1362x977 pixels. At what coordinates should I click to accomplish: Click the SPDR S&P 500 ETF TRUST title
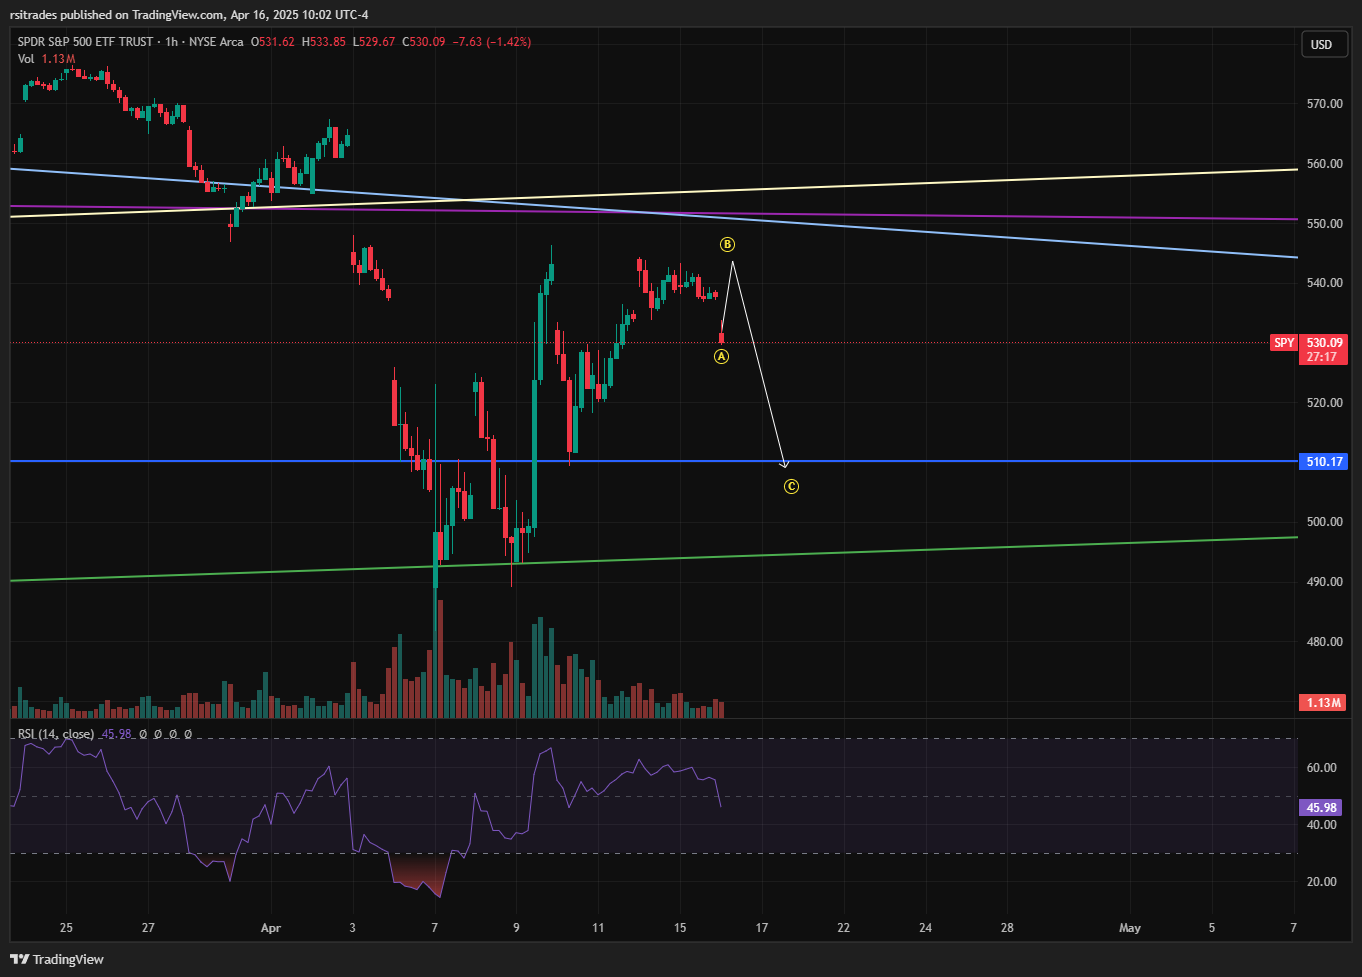click(x=86, y=42)
